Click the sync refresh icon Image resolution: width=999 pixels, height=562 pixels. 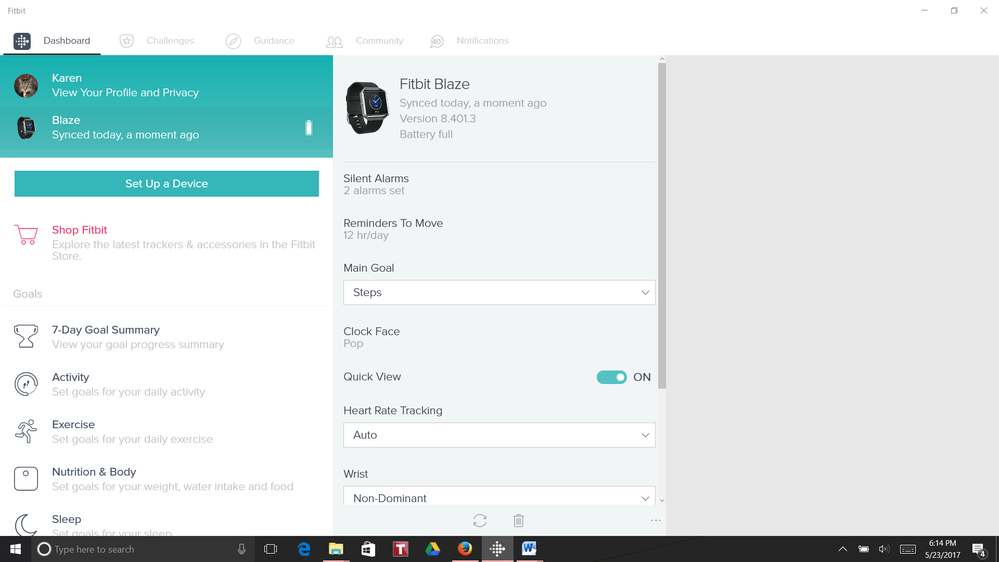pyautogui.click(x=480, y=521)
